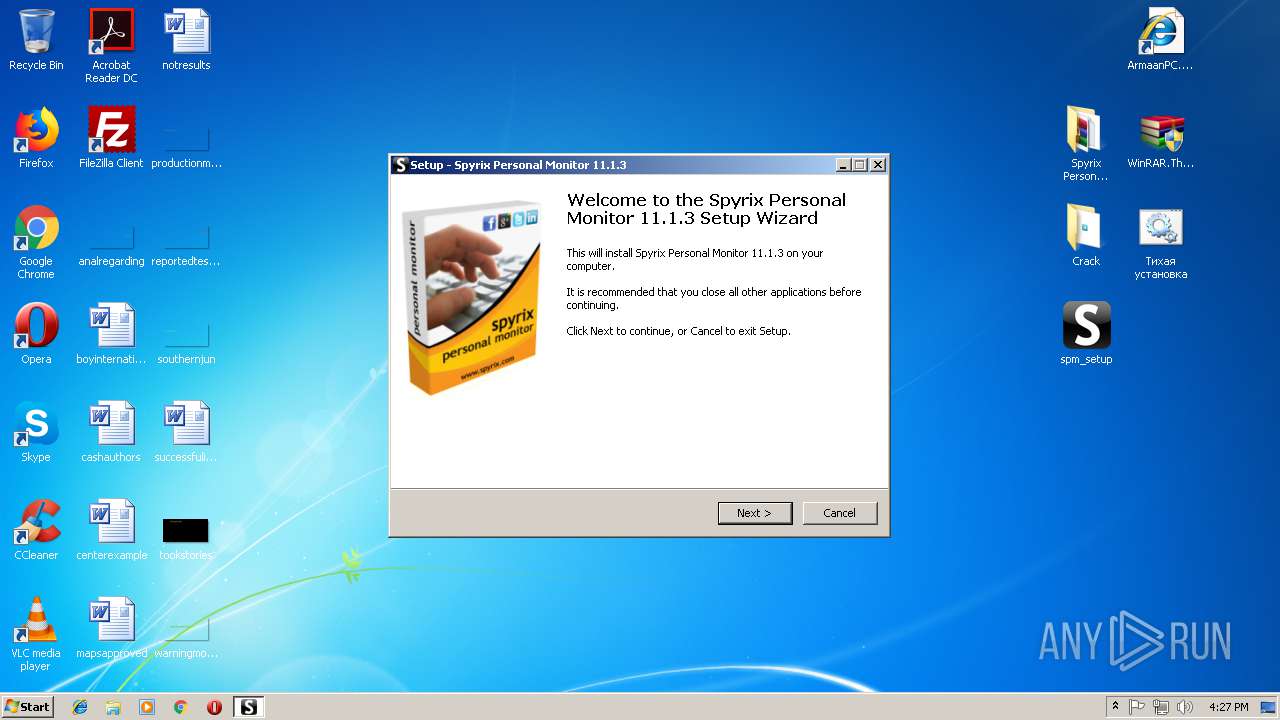Open Windows Explorer from the taskbar
This screenshot has width=1280, height=720.
click(113, 707)
